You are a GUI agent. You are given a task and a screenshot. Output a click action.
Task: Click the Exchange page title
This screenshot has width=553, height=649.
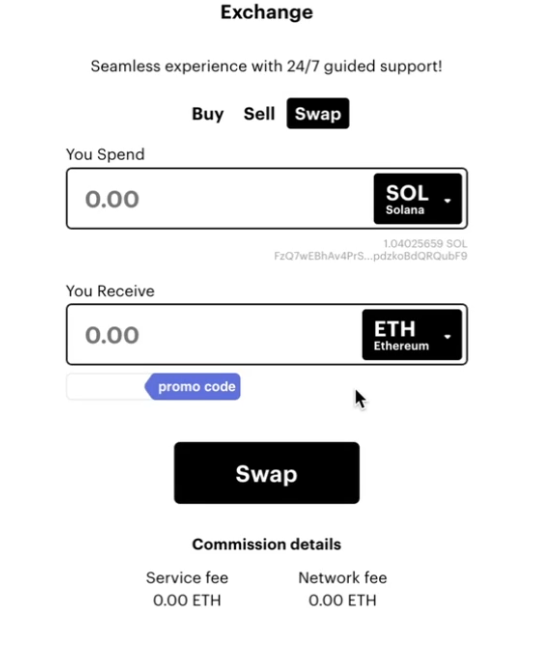[x=267, y=12]
